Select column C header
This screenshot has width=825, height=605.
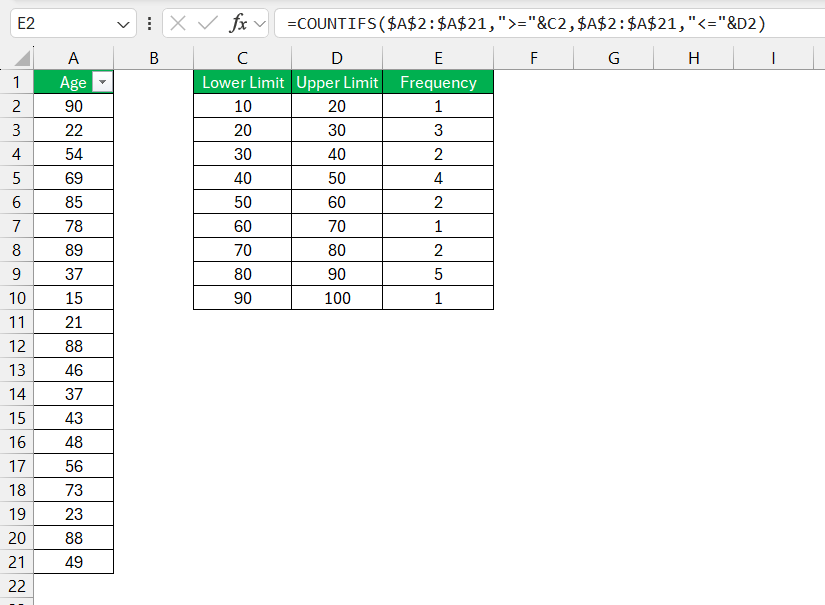point(242,58)
